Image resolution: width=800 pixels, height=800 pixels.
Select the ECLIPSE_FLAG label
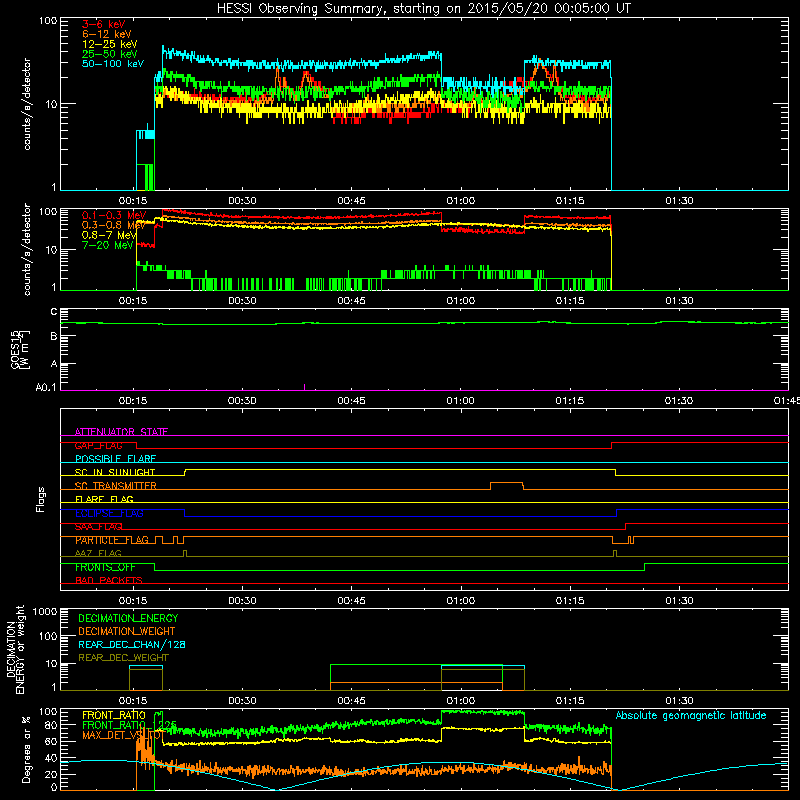(109, 513)
